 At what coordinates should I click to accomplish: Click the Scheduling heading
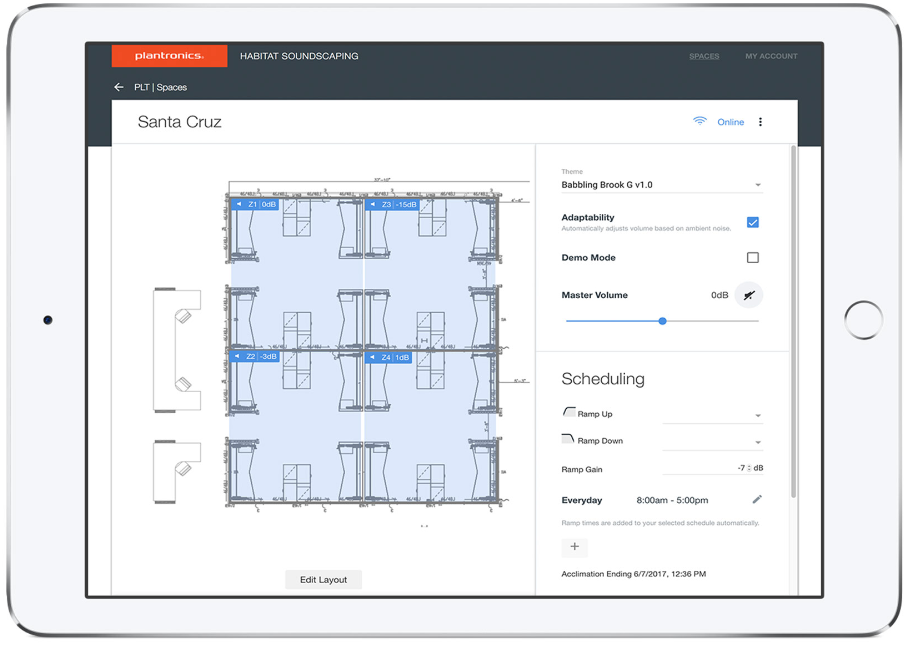603,379
